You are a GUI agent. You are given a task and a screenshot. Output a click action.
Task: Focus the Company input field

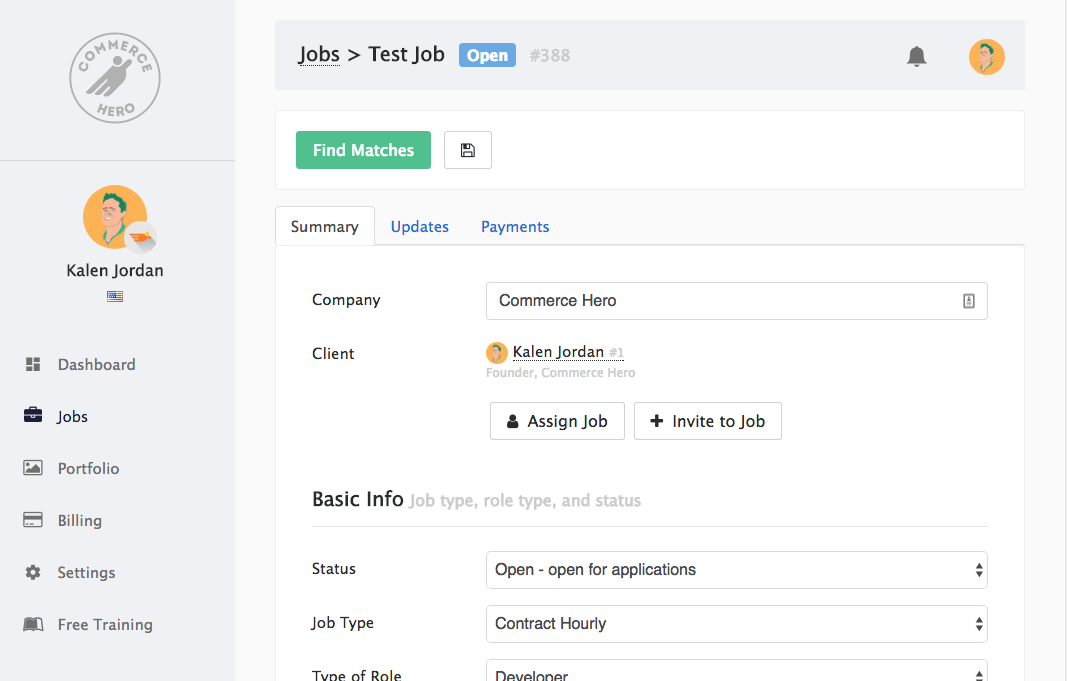point(736,301)
